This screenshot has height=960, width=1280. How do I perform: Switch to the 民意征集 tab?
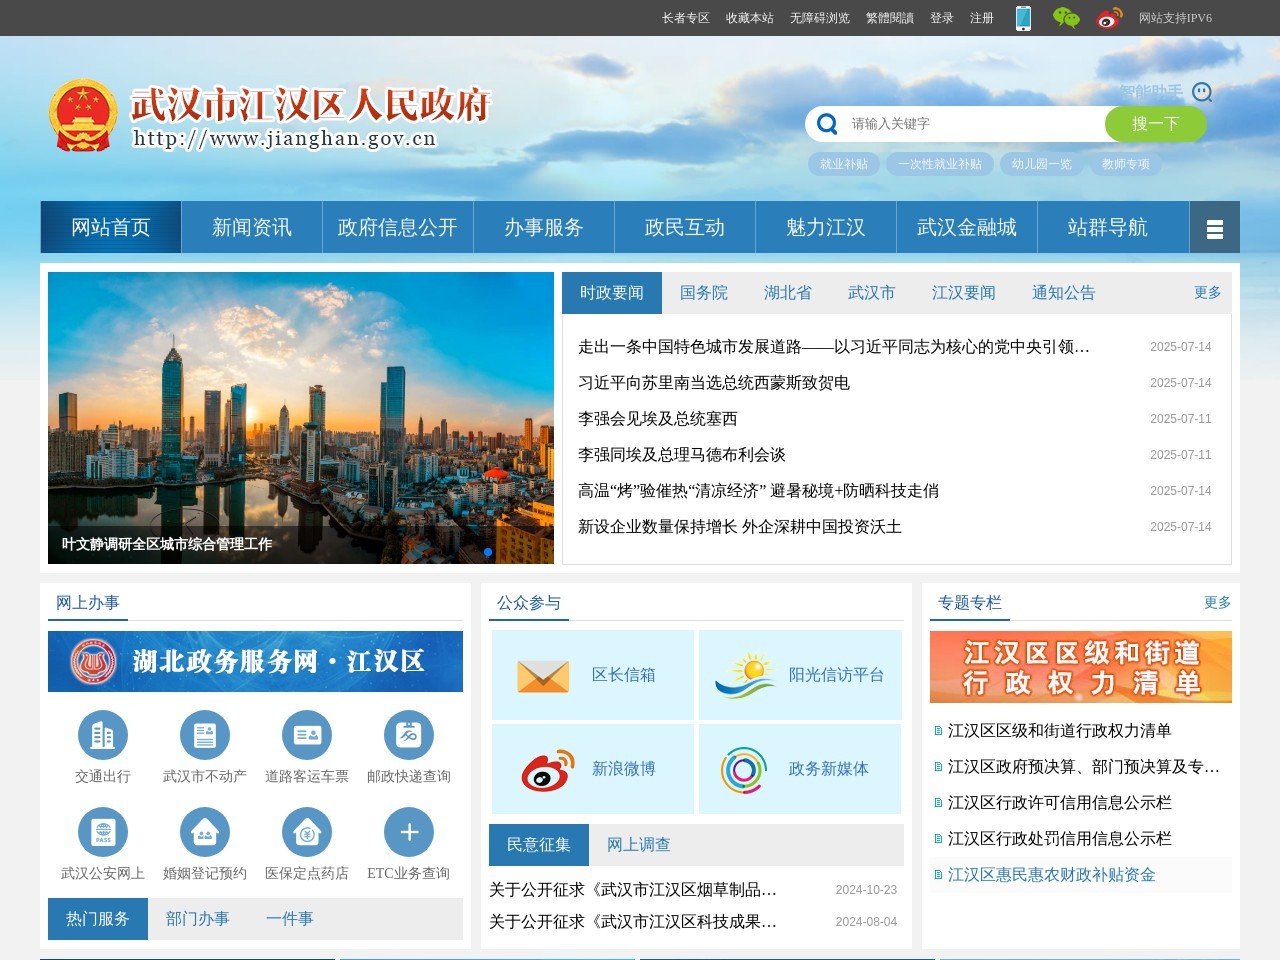[x=539, y=845]
